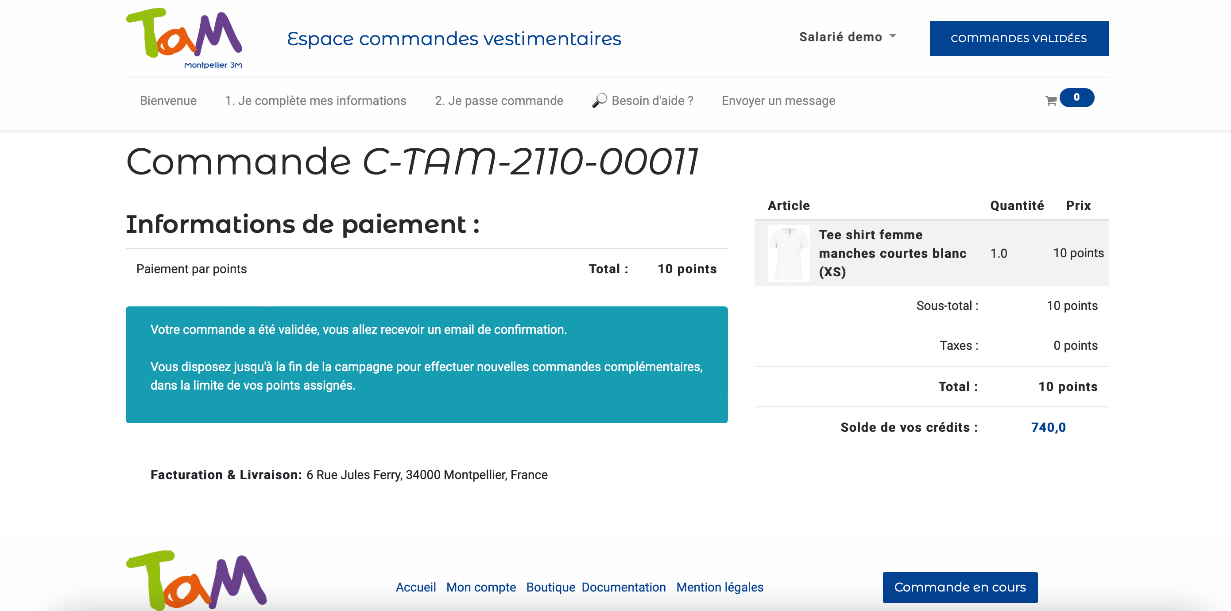
Task: Open the Boutique footer link
Action: tap(550, 588)
